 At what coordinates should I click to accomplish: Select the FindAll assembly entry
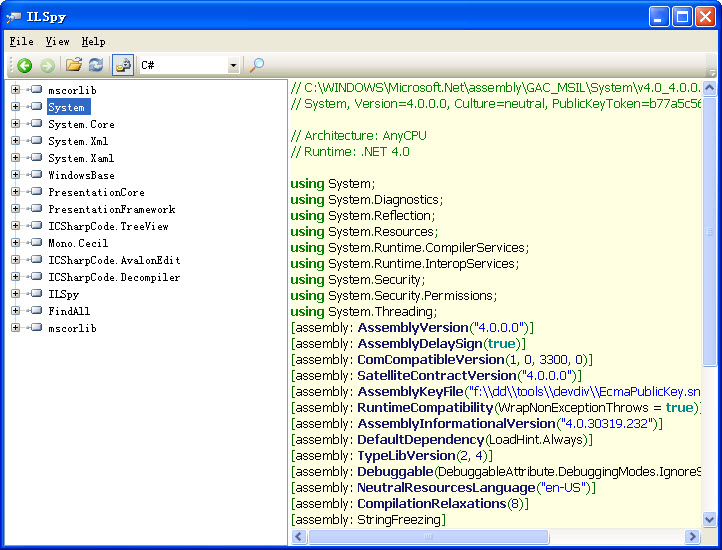[69, 311]
